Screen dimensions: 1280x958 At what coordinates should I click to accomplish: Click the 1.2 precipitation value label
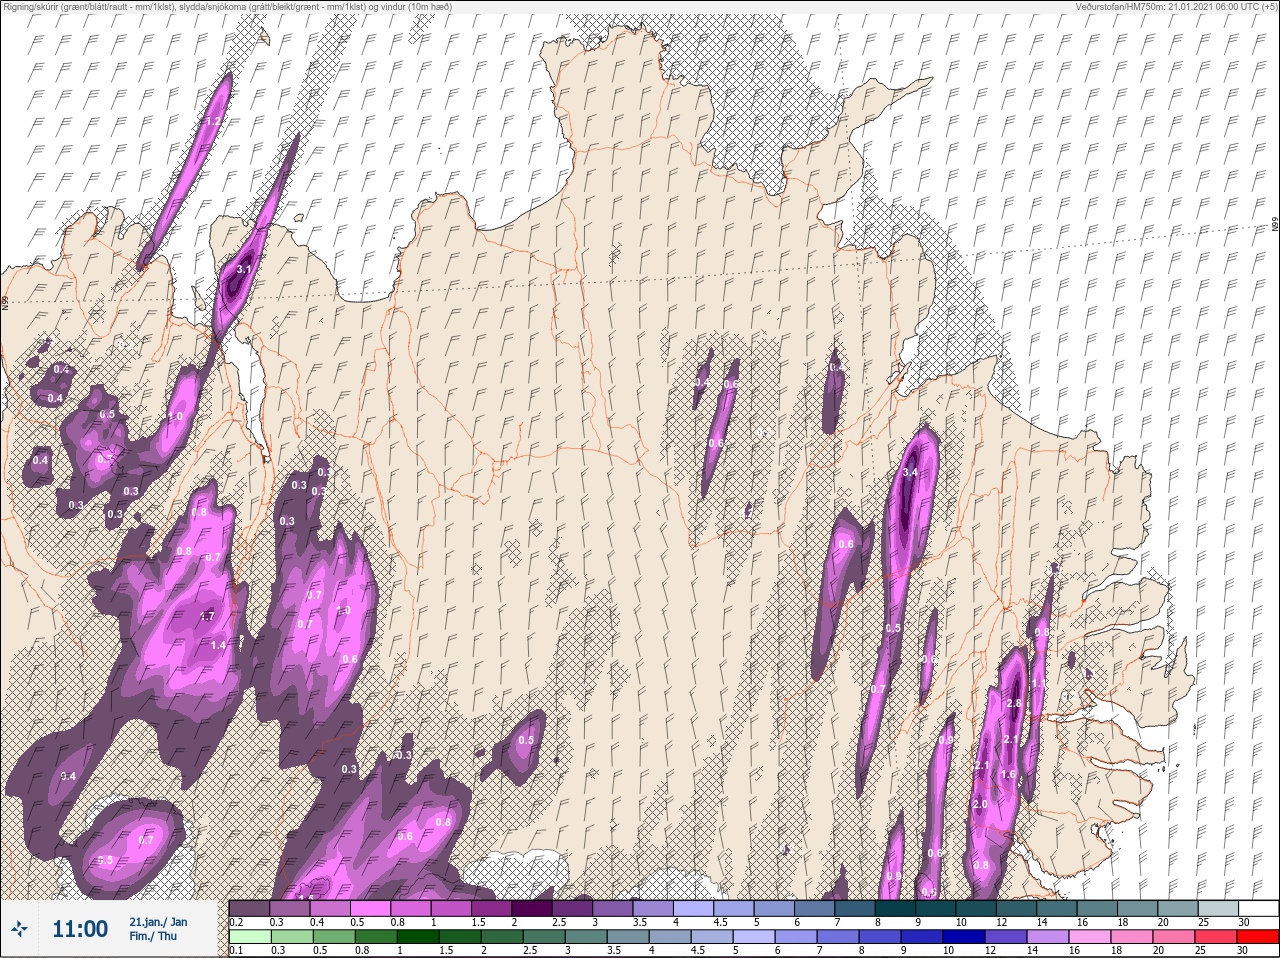pyautogui.click(x=212, y=121)
